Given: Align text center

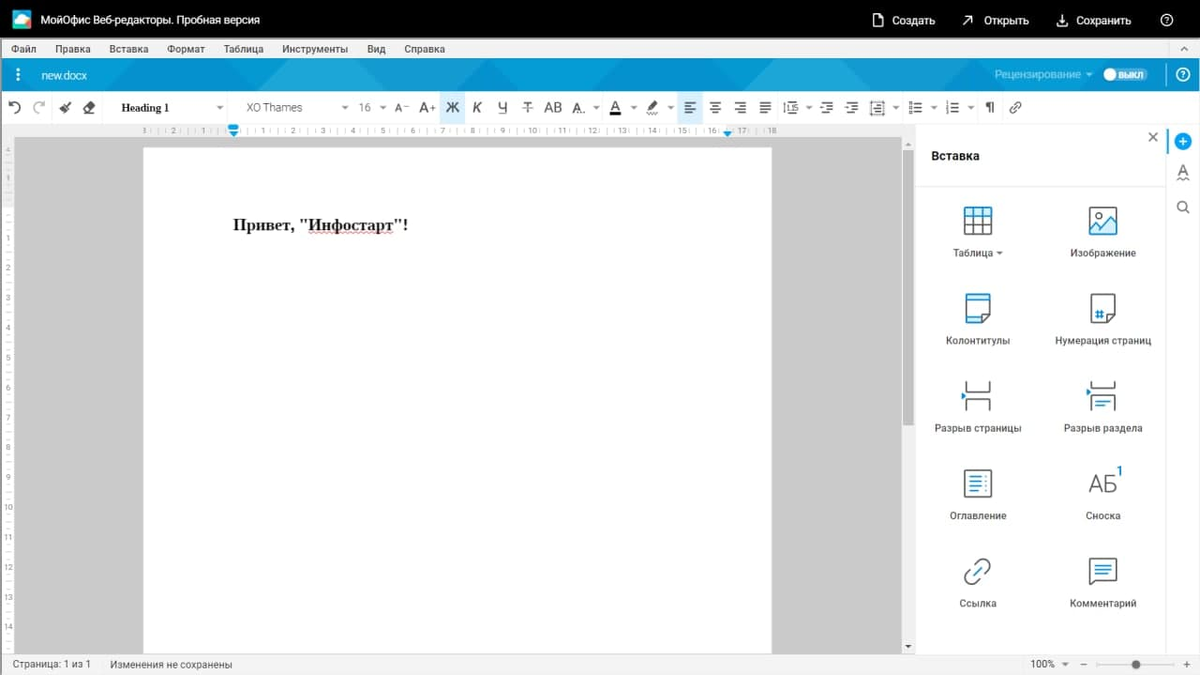Looking at the screenshot, I should tap(715, 107).
